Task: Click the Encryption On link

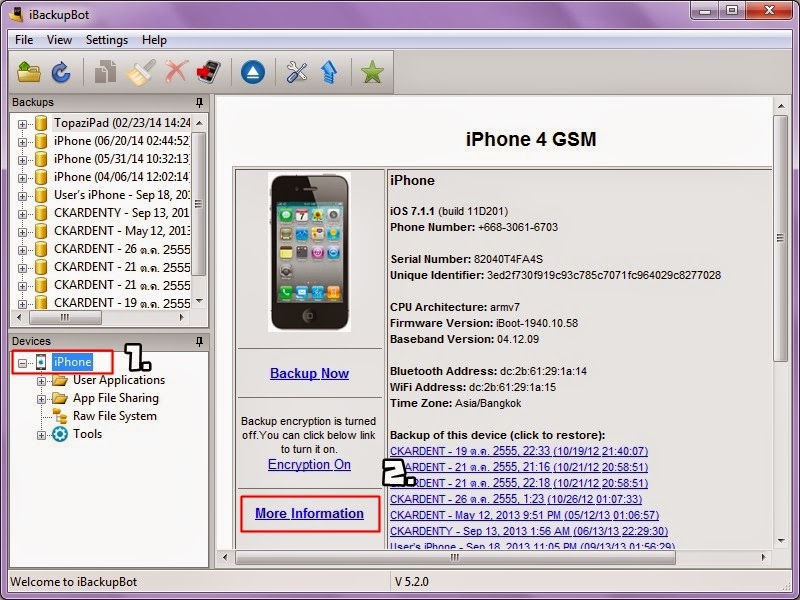Action: click(x=309, y=465)
